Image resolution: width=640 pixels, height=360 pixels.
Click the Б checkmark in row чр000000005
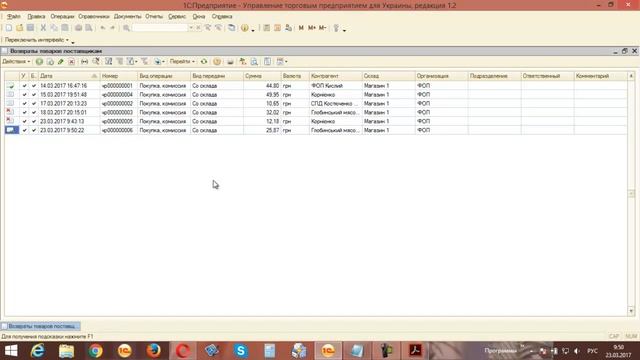[33, 121]
